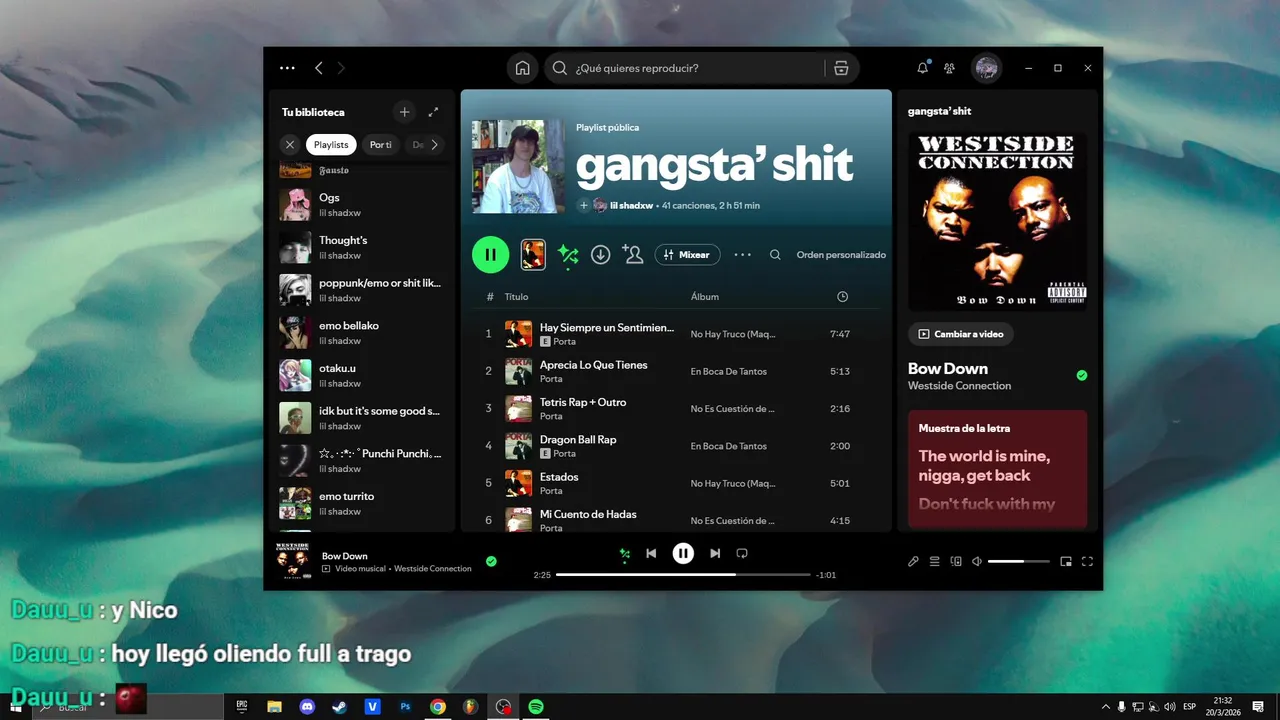Clear the library filter with X
This screenshot has height=720, width=1280.
coord(290,145)
